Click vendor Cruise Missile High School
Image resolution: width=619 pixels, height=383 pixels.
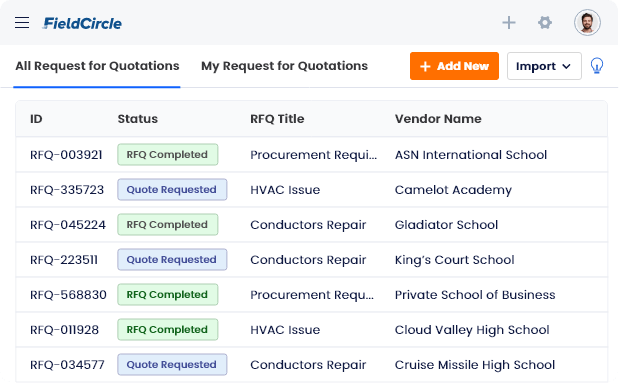point(475,365)
